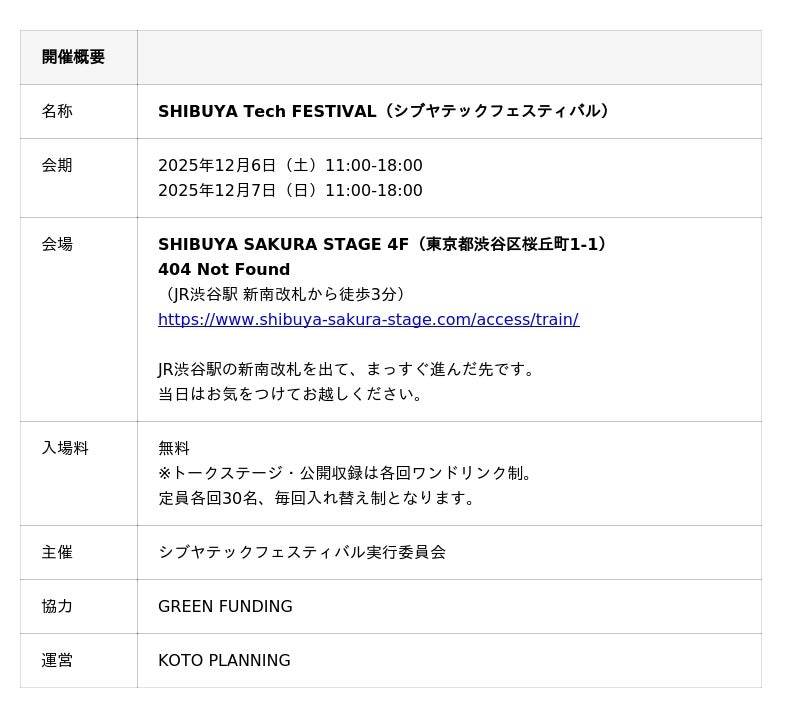Click the 2025年12月6日 date line
The height and width of the screenshot is (718, 800).
290,165
